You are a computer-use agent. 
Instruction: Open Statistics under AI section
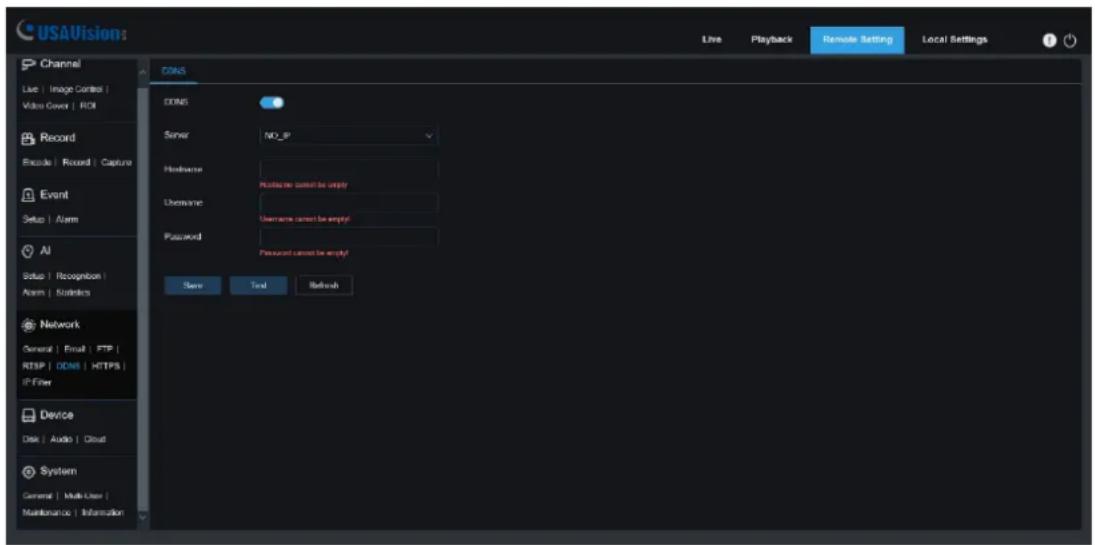[x=73, y=293]
